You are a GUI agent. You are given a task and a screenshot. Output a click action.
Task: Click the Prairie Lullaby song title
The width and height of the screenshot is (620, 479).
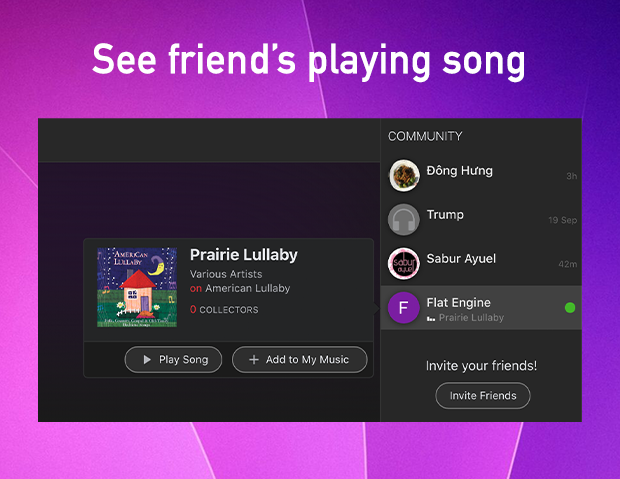tap(244, 255)
